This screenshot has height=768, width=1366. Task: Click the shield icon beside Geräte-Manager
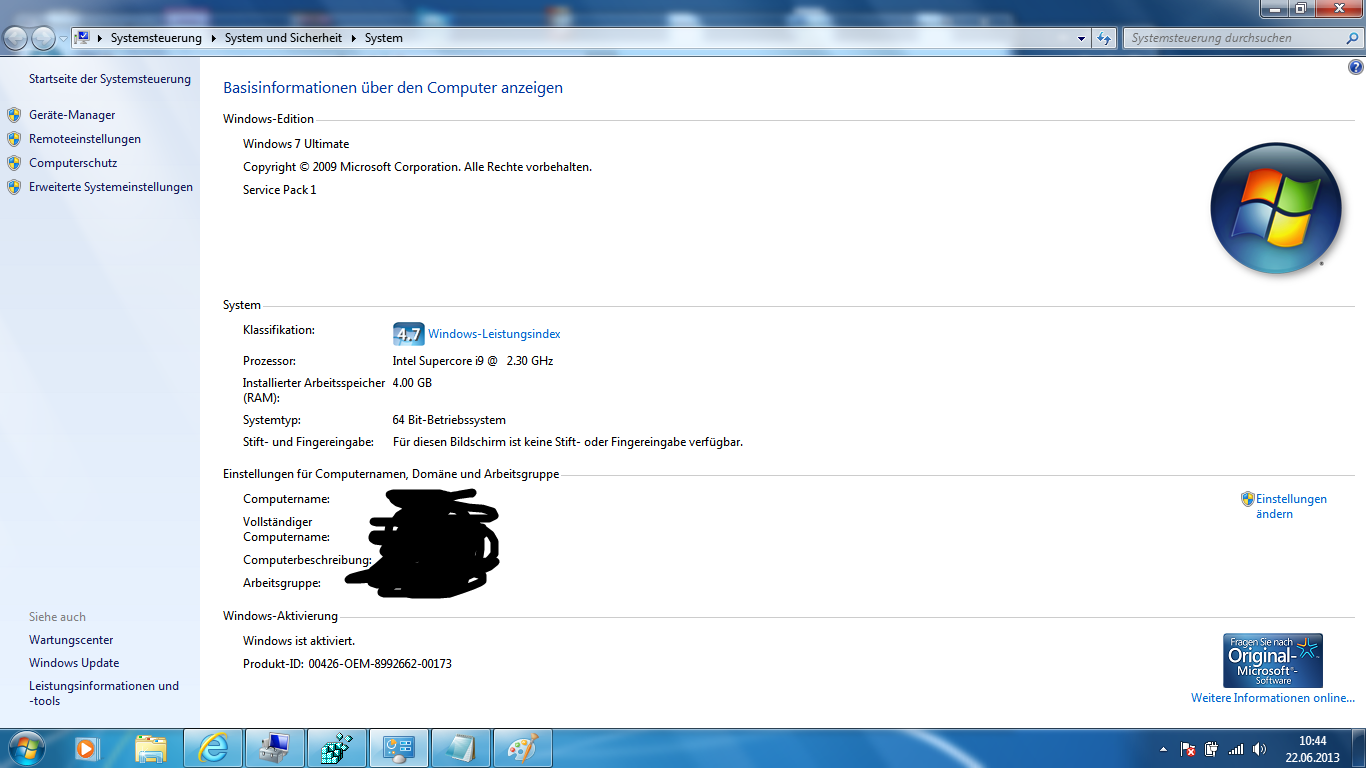[14, 115]
